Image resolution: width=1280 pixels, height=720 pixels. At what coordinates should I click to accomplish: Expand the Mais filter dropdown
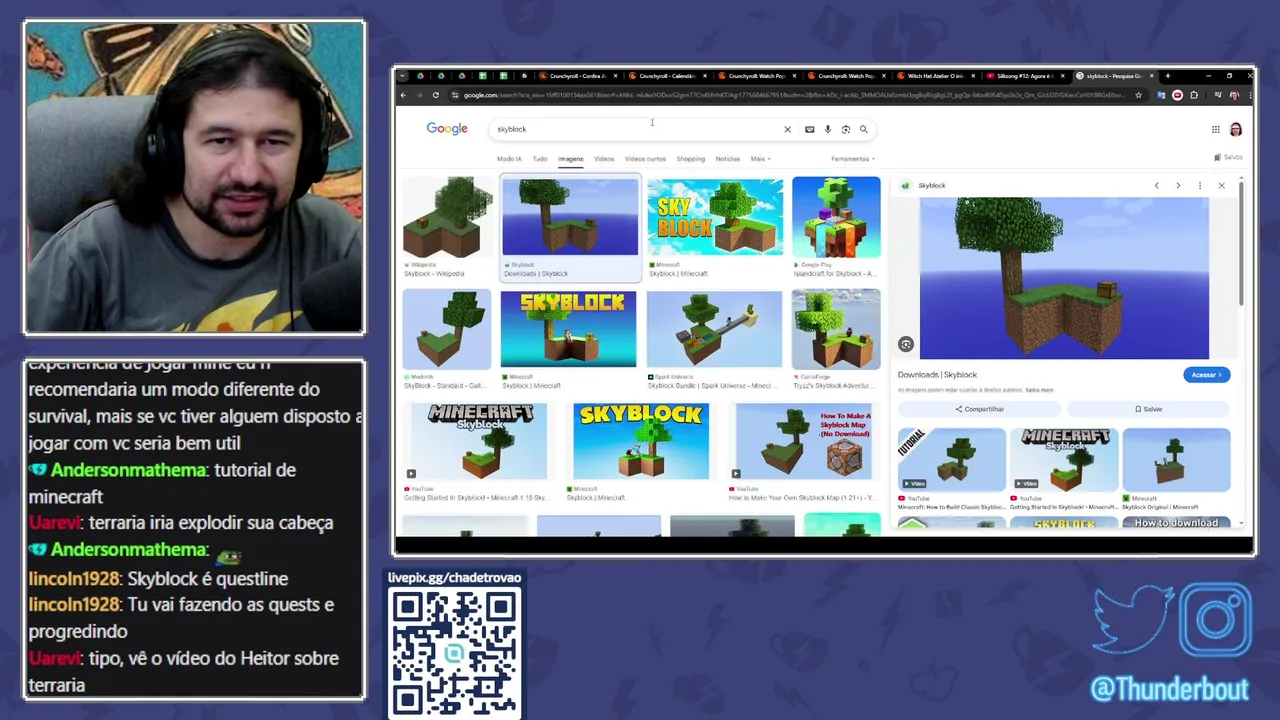(x=760, y=159)
